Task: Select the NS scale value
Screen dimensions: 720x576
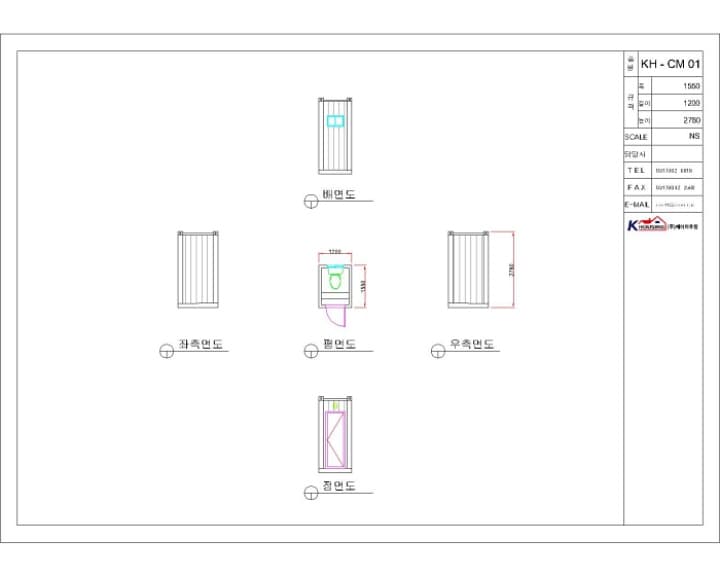Action: point(694,136)
